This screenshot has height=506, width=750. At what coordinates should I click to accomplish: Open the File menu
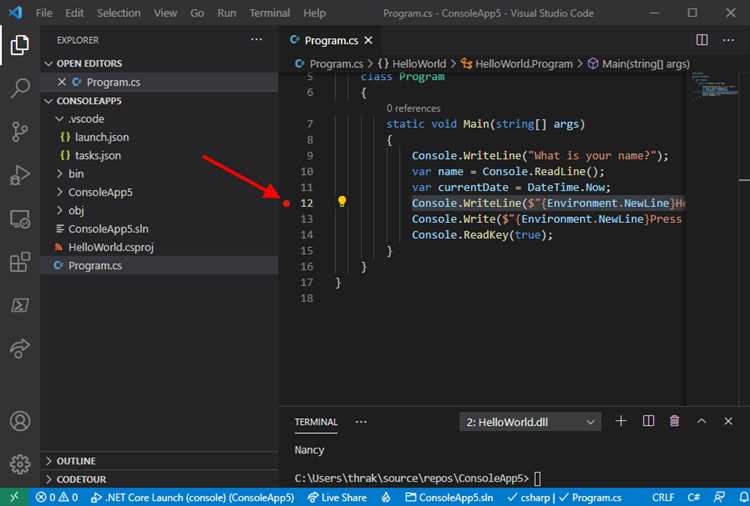pos(44,13)
